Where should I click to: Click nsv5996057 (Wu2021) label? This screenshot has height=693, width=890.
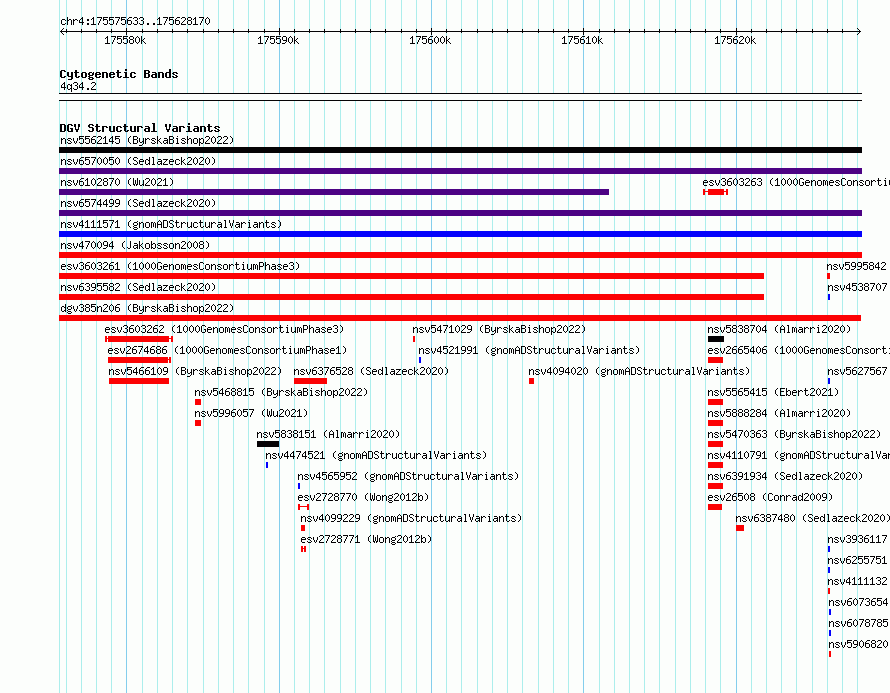coord(251,413)
